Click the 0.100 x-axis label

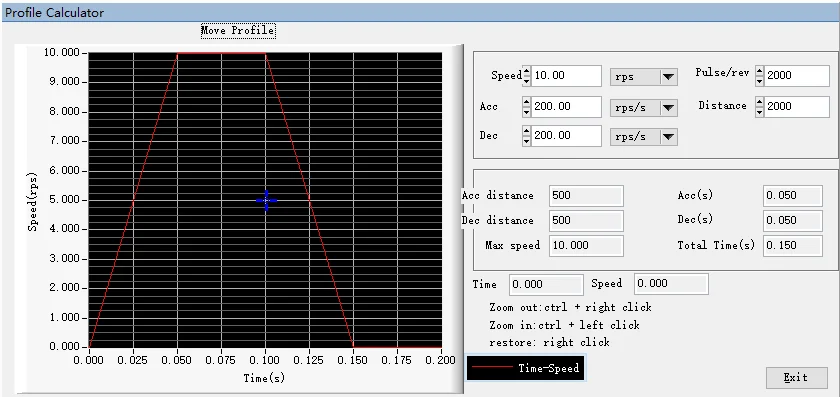click(266, 360)
